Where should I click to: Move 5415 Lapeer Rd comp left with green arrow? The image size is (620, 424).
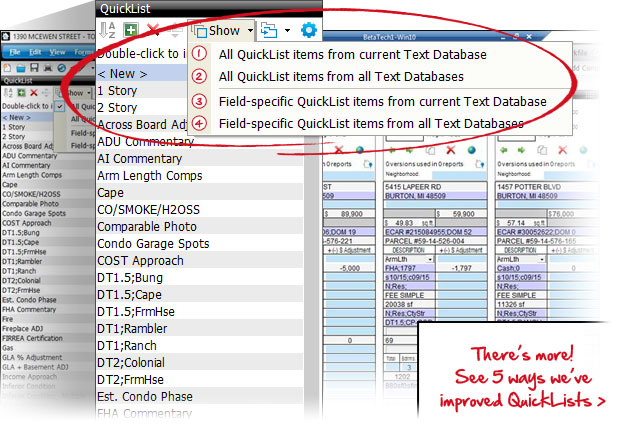tap(392, 150)
